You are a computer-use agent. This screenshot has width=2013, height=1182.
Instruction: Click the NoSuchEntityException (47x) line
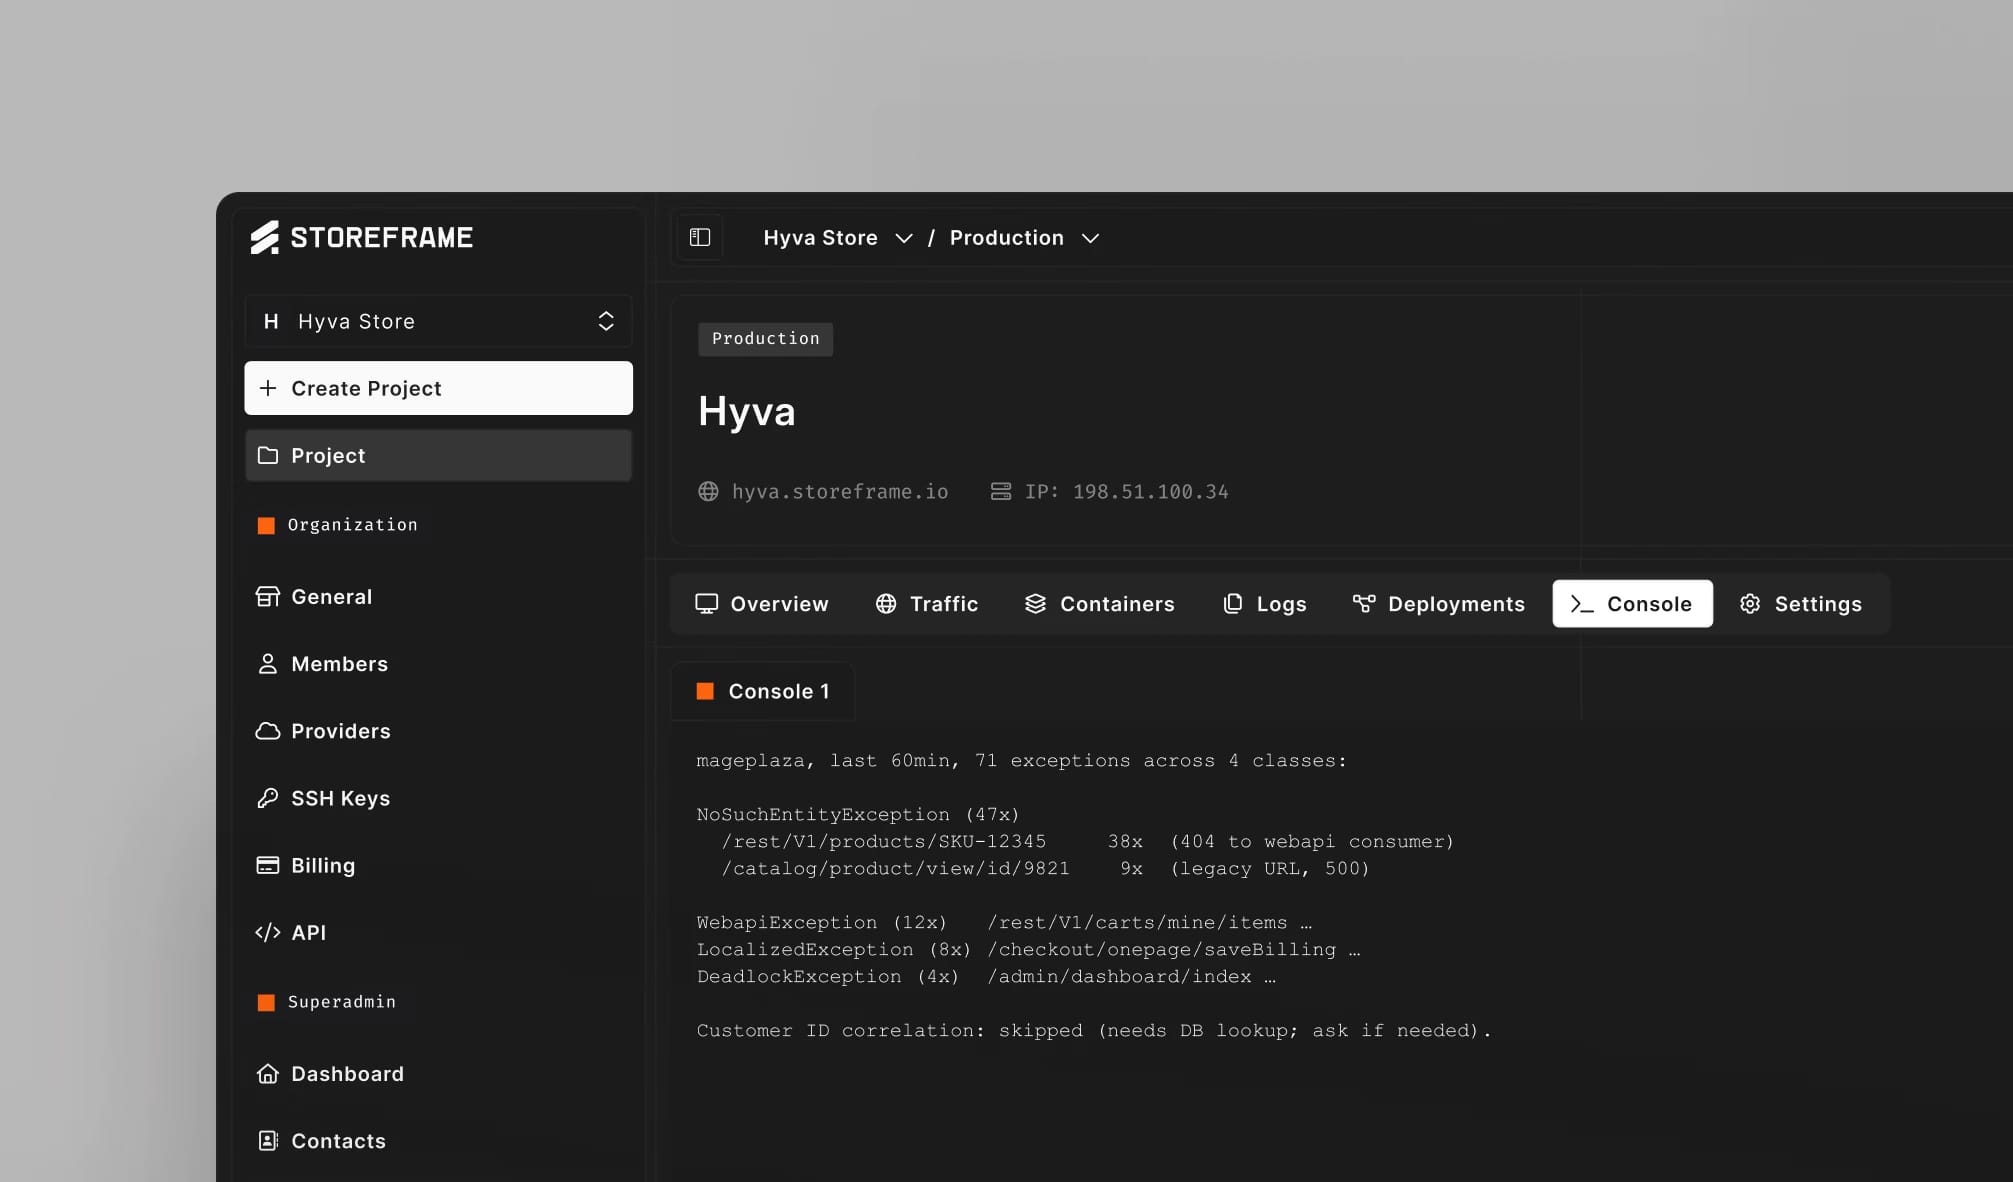858,814
